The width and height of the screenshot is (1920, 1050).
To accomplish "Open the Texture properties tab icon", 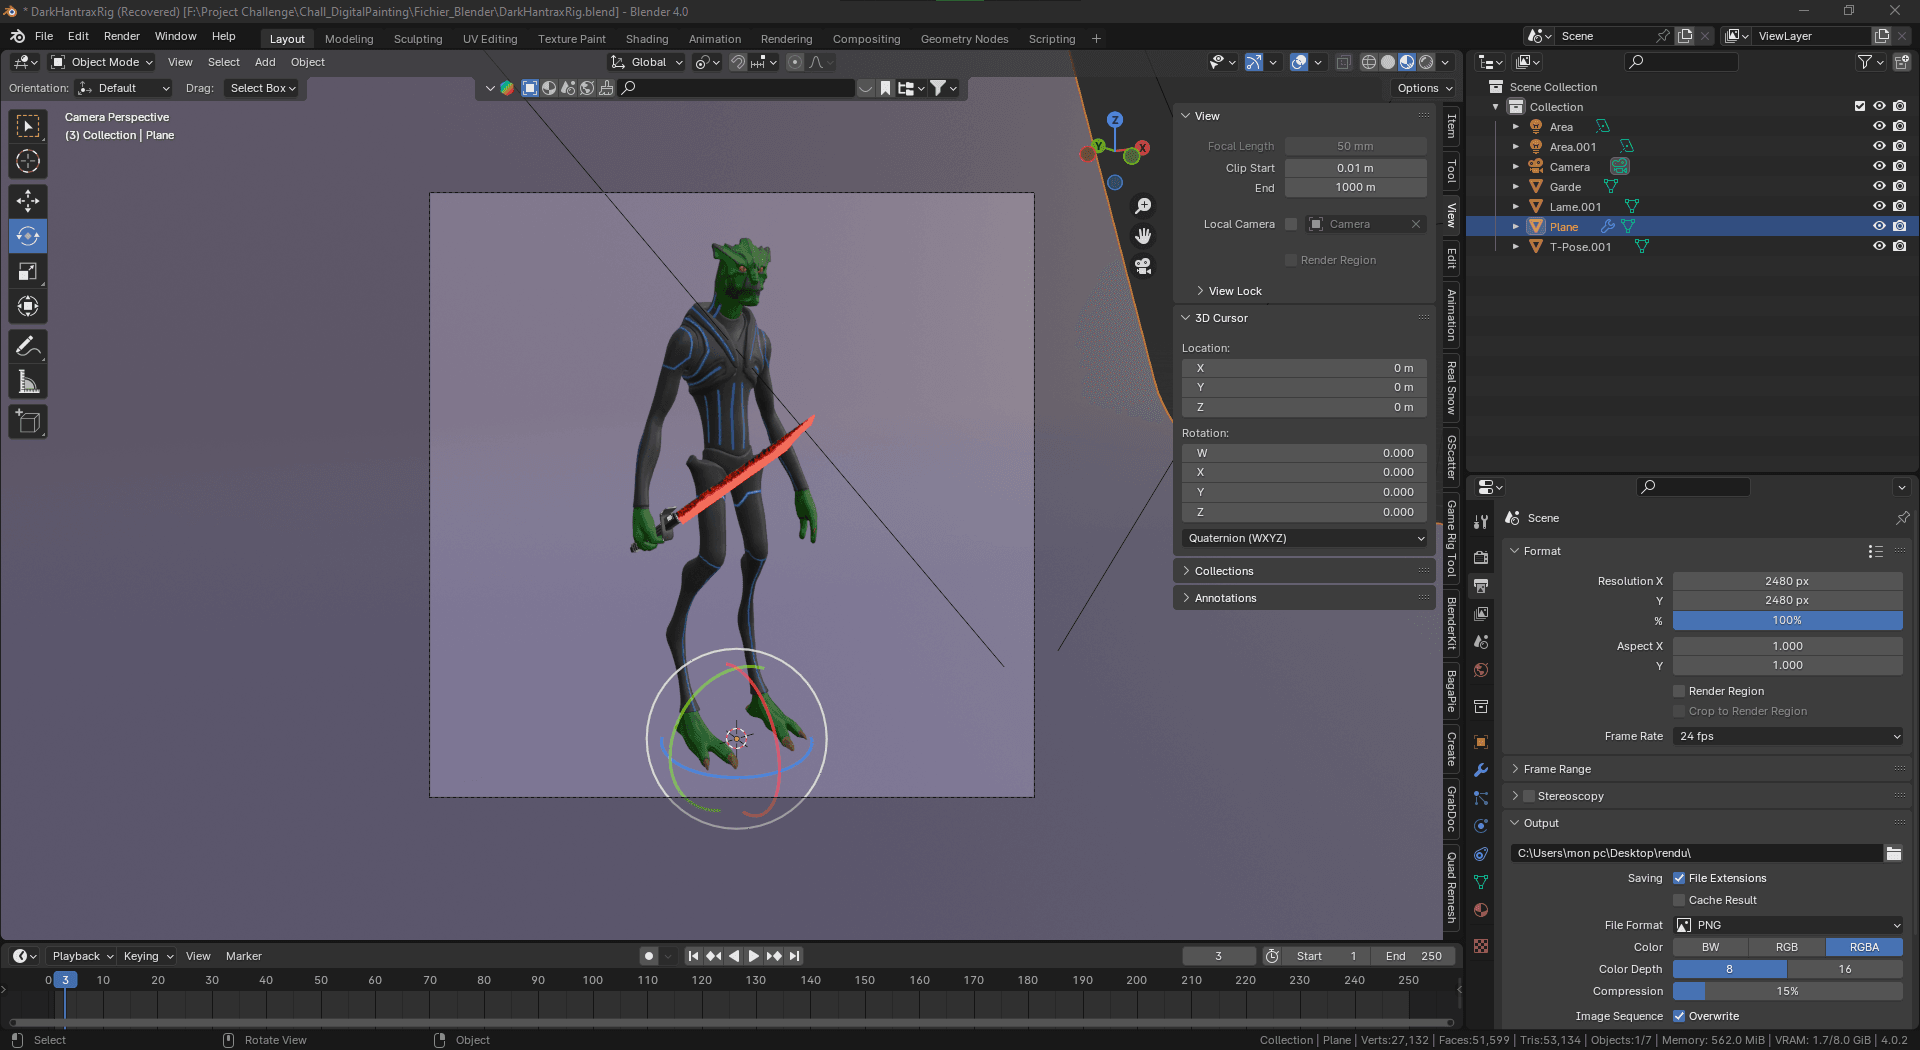I will tap(1481, 946).
